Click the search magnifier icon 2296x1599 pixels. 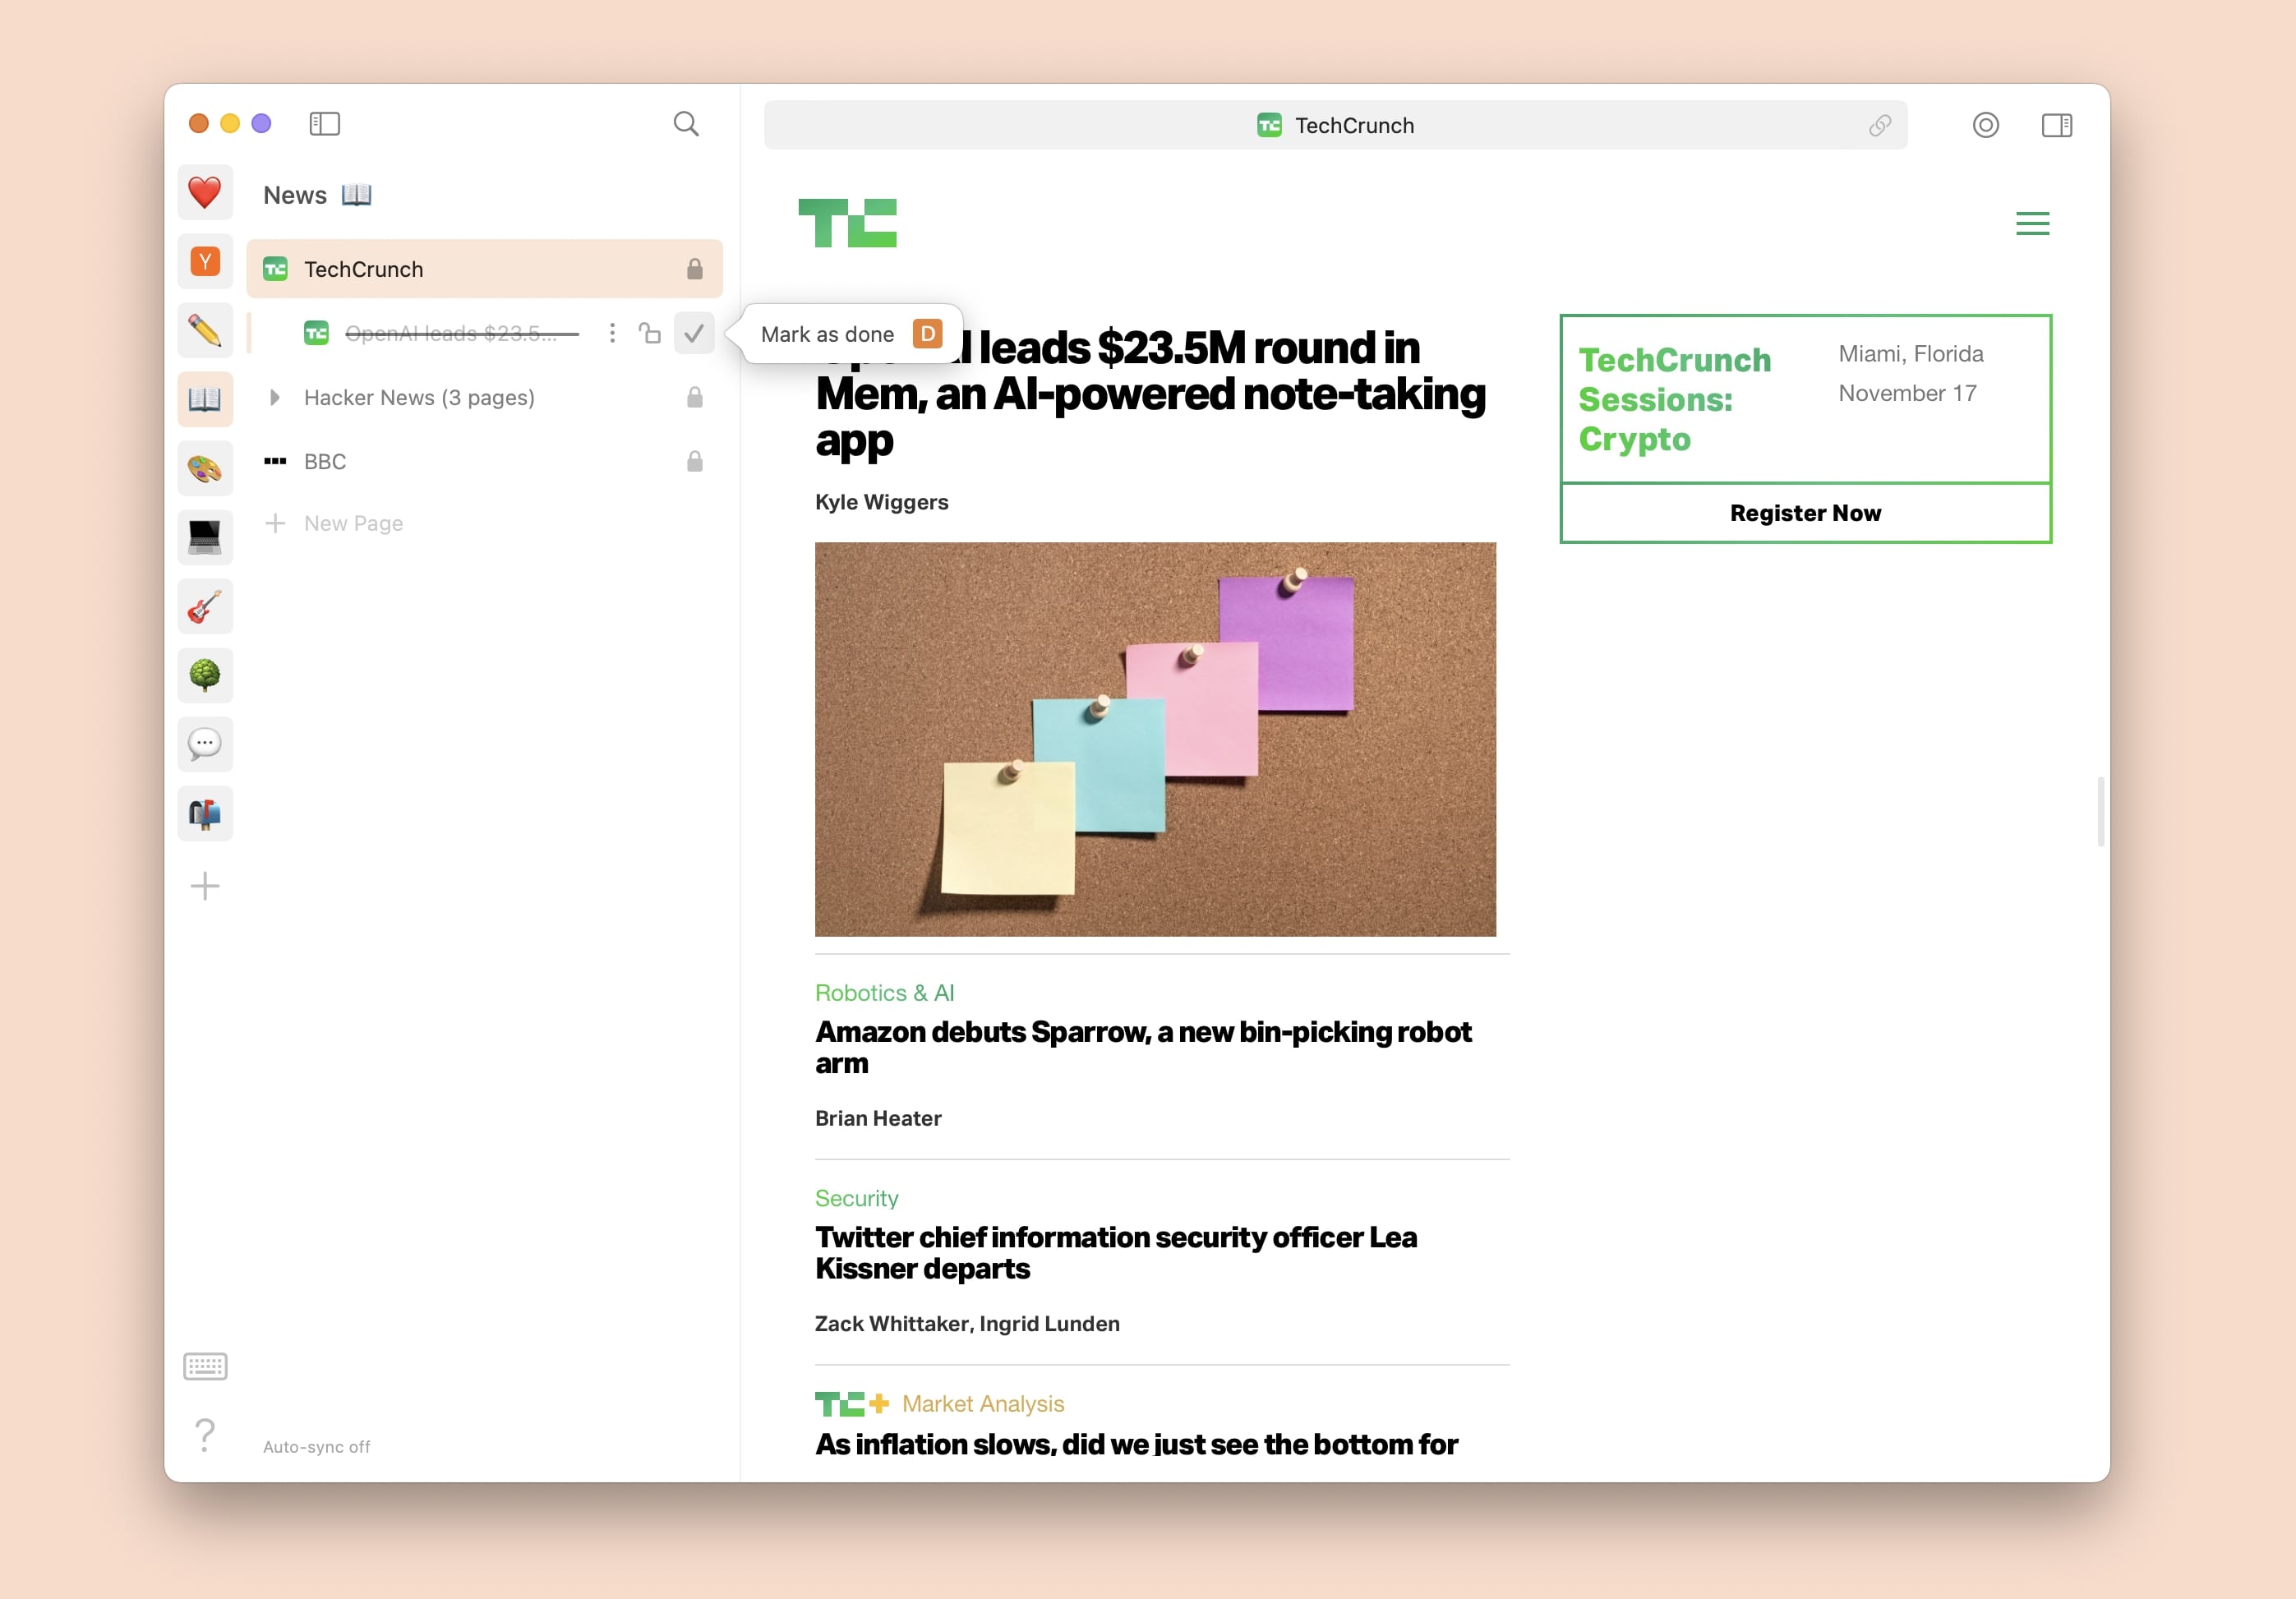[686, 124]
